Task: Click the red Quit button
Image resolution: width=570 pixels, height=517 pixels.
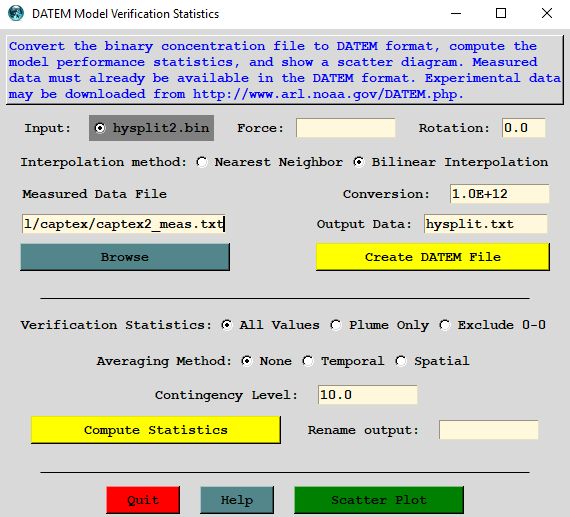Action: (143, 500)
